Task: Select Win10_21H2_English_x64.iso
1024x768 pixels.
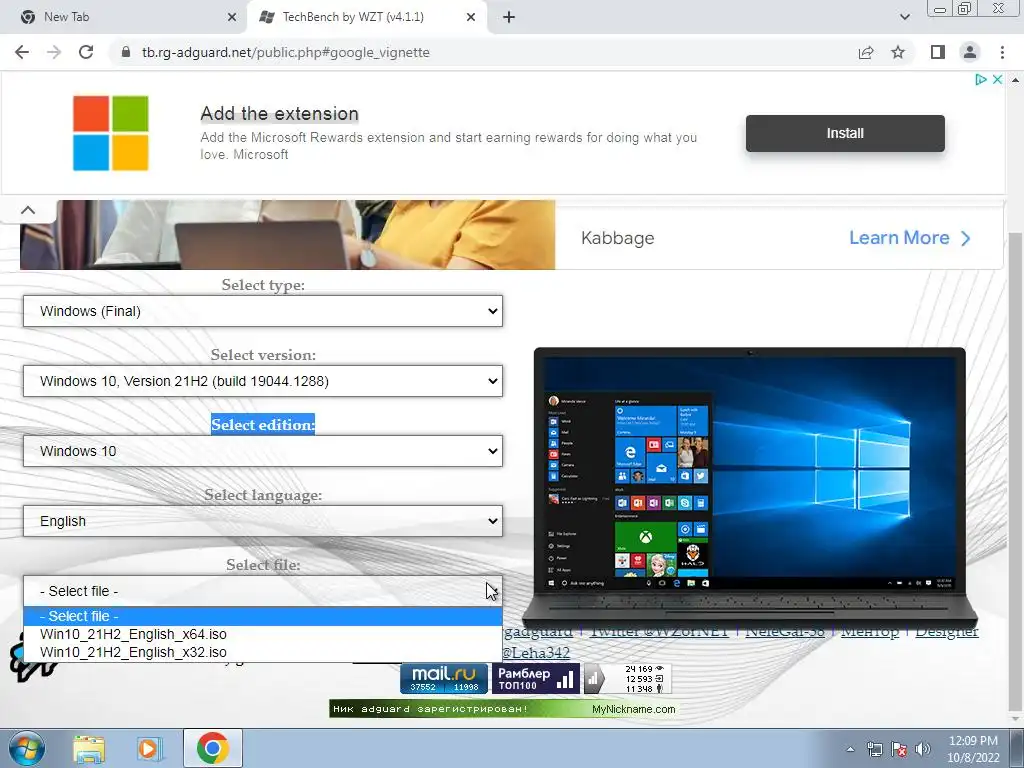Action: pos(263,634)
